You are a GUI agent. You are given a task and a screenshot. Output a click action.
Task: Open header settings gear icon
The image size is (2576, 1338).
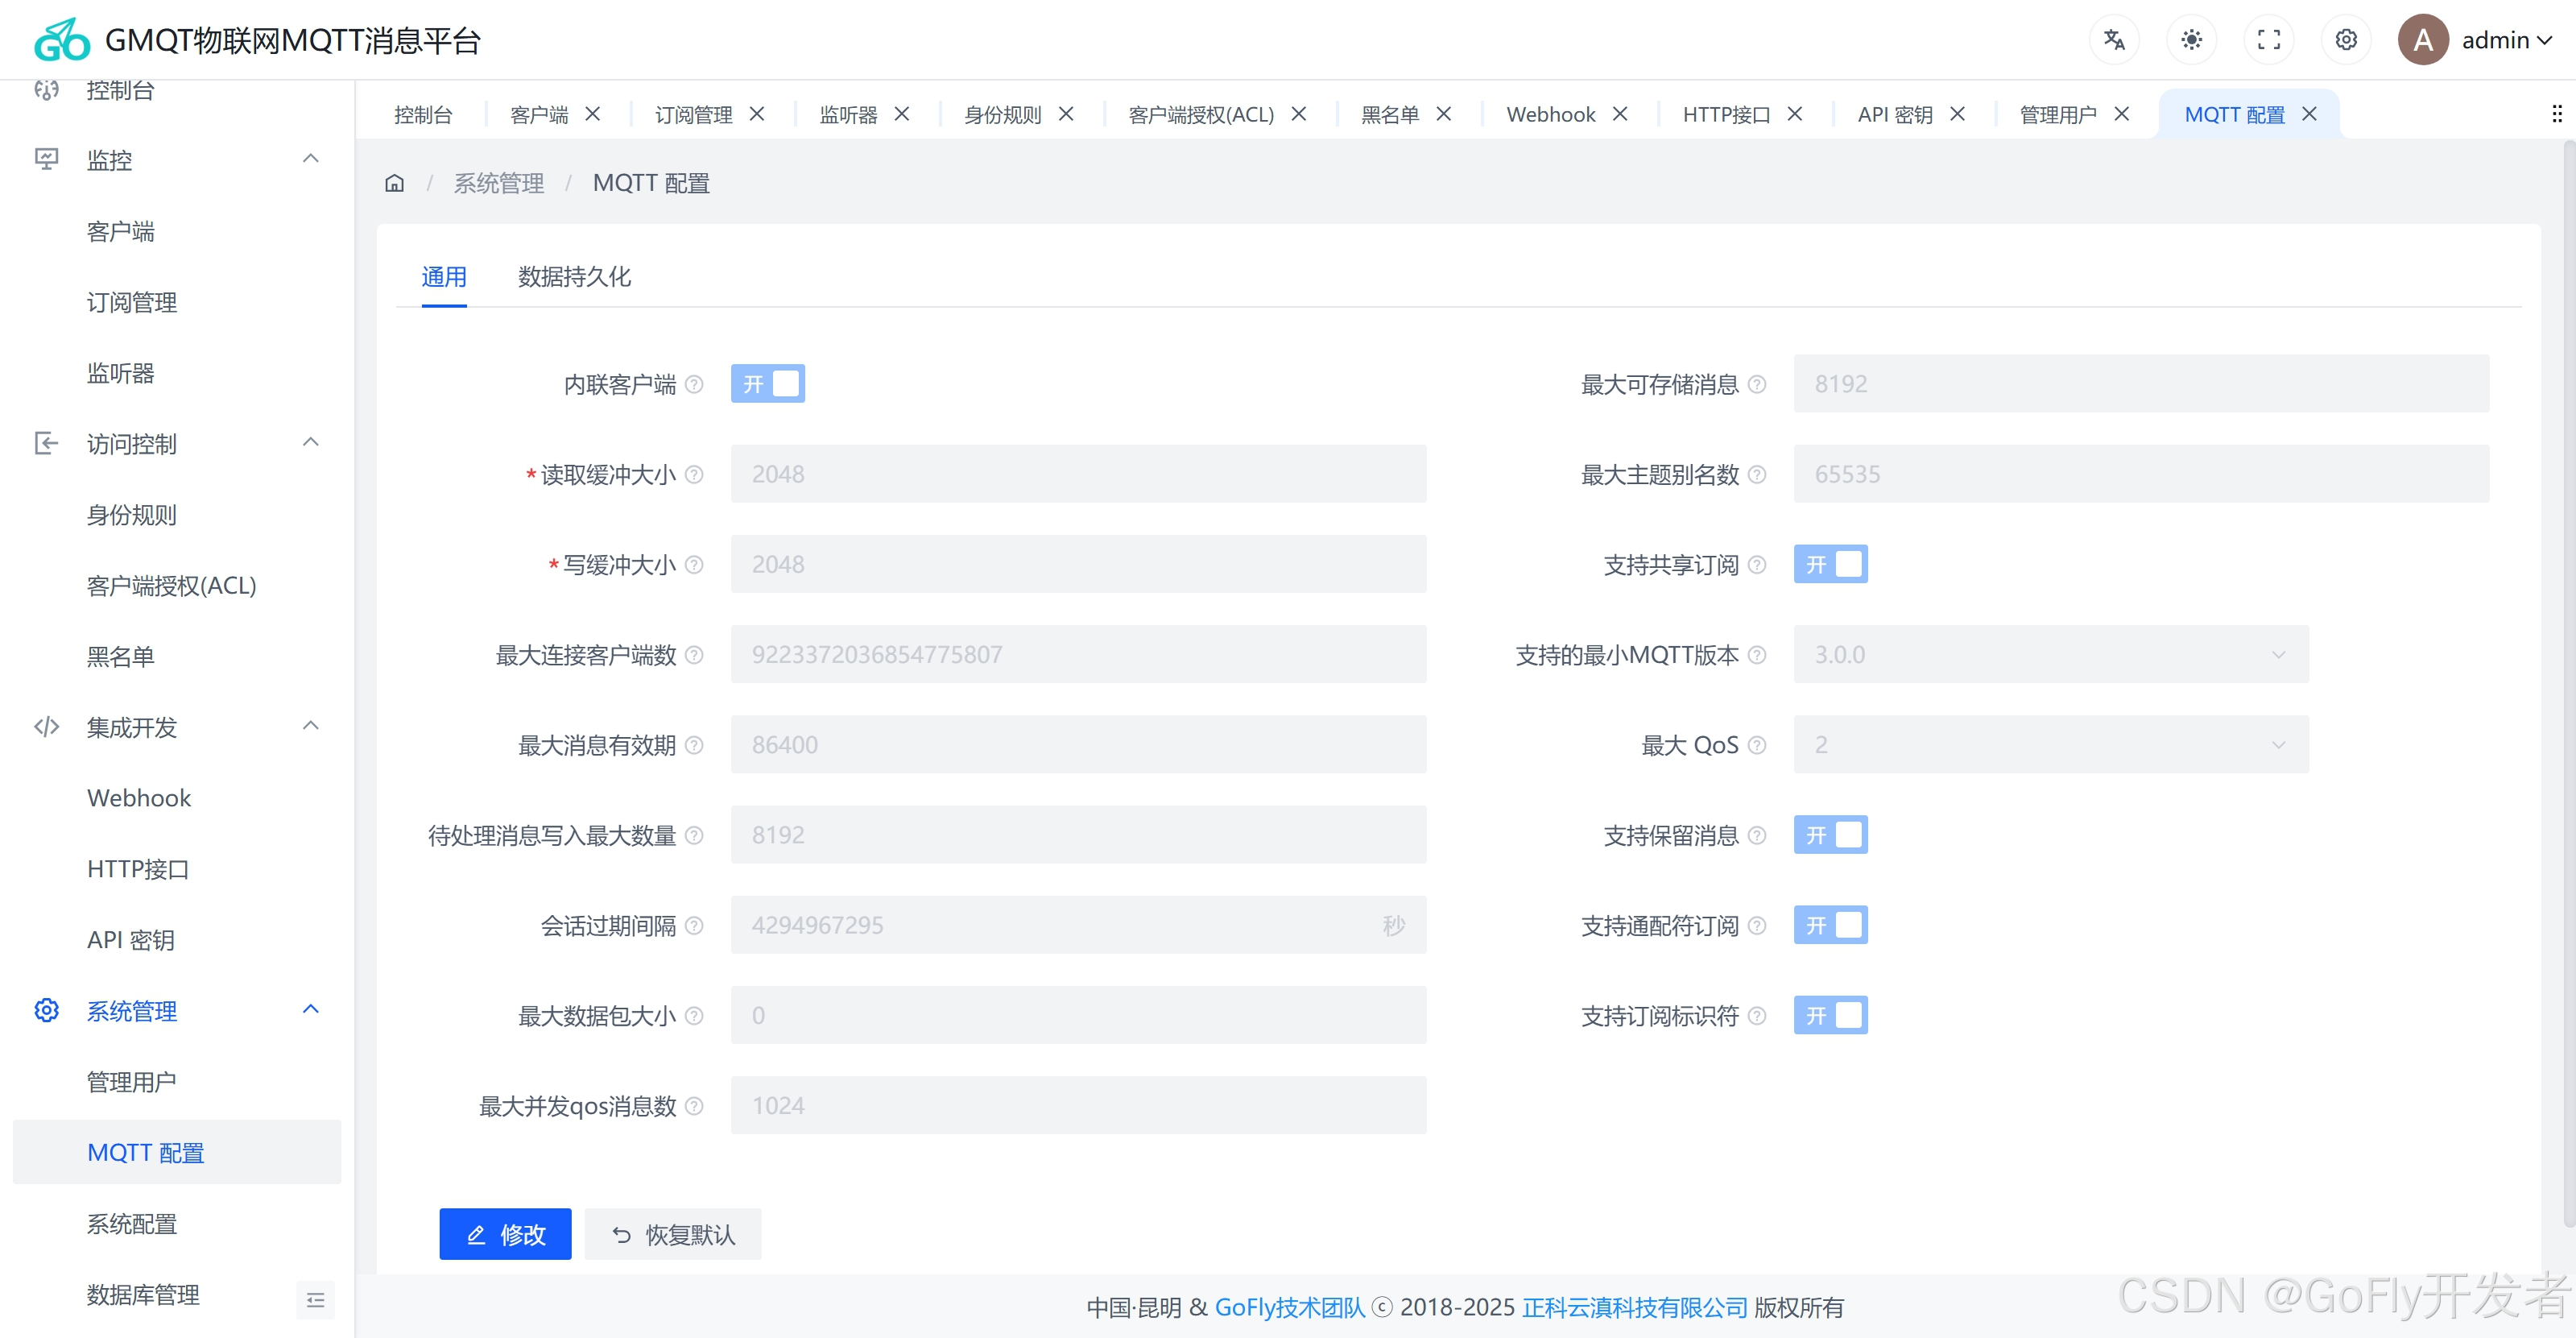2345,40
